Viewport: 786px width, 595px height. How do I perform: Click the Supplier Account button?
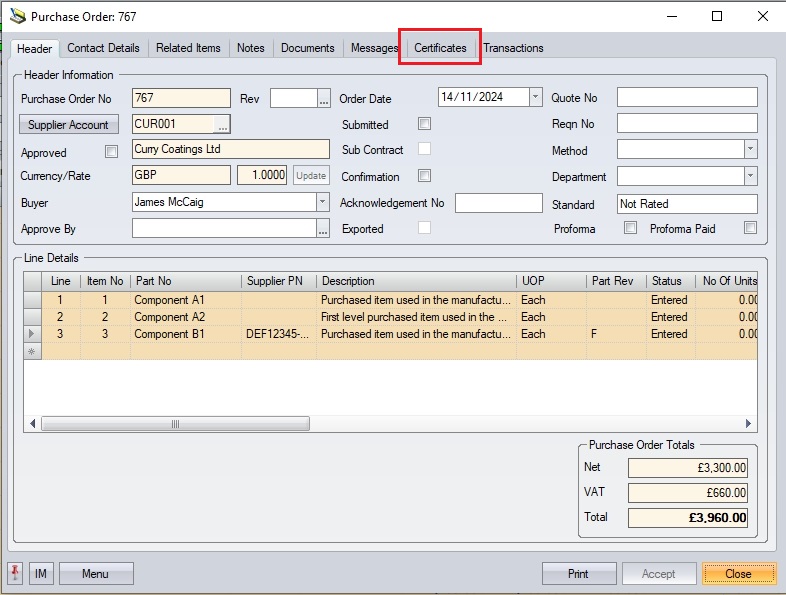point(68,125)
